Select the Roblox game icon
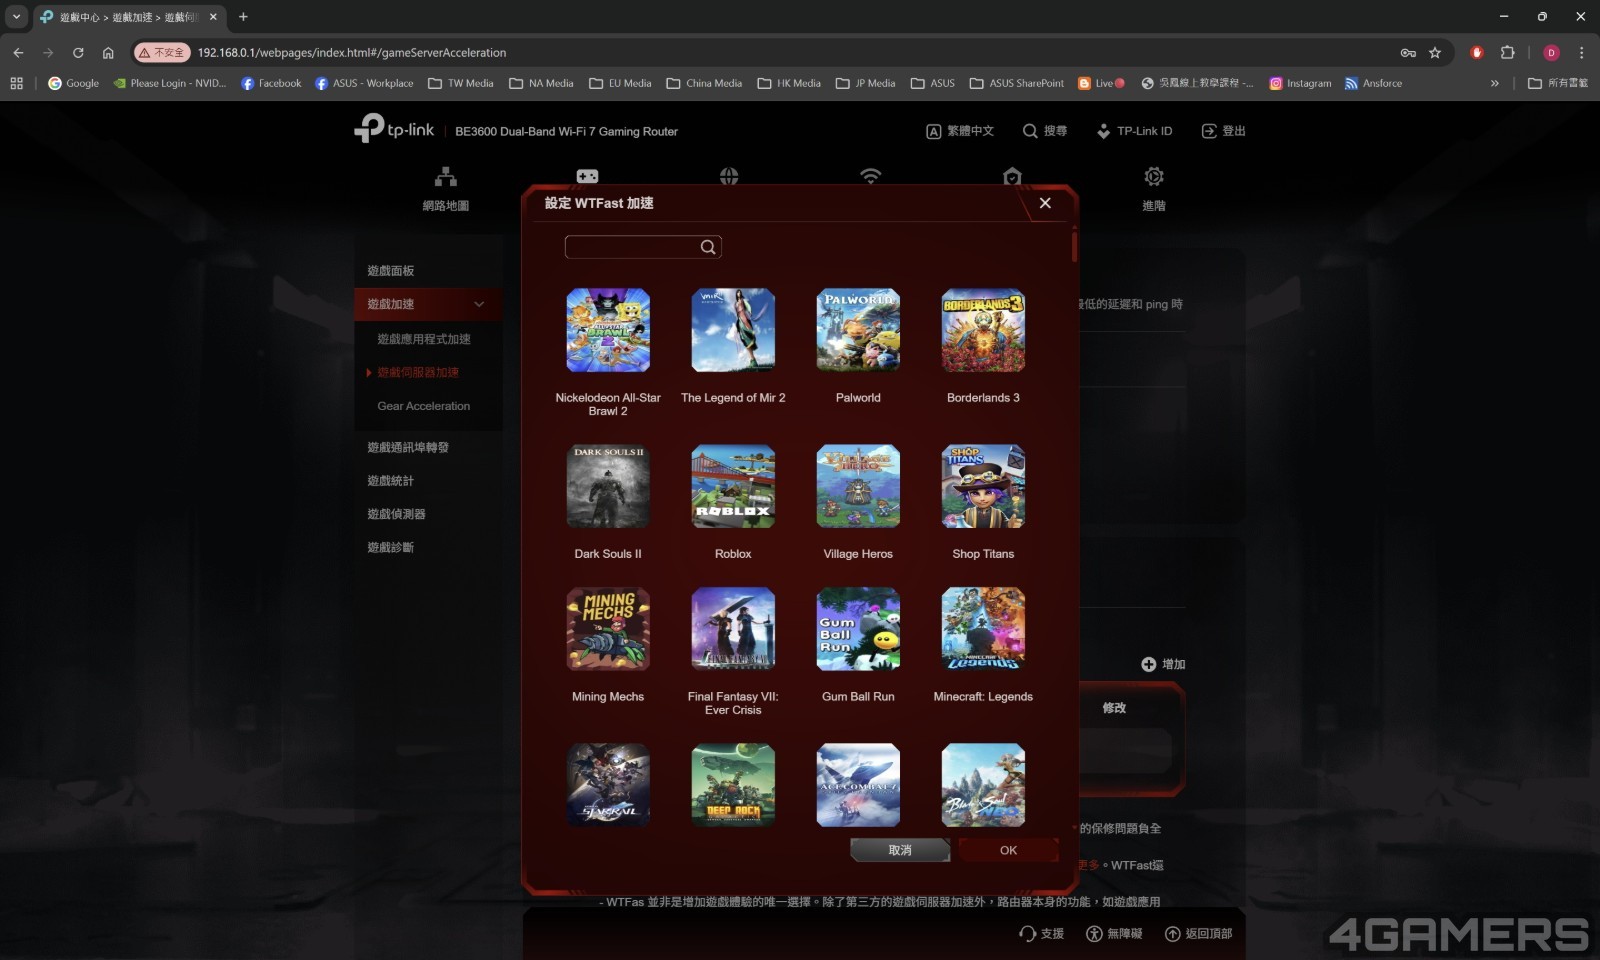The image size is (1600, 960). pos(733,486)
